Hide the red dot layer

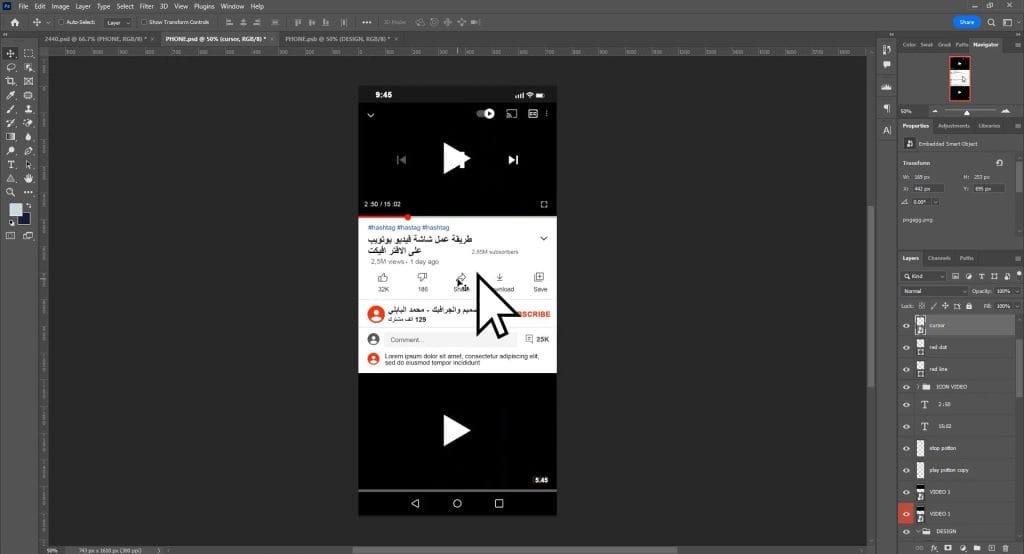pyautogui.click(x=906, y=348)
